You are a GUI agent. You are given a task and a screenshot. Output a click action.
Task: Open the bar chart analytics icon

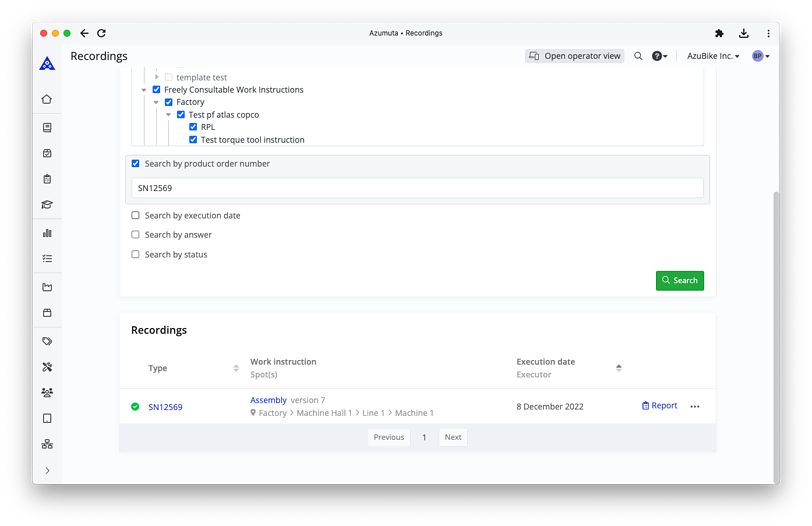(47, 233)
